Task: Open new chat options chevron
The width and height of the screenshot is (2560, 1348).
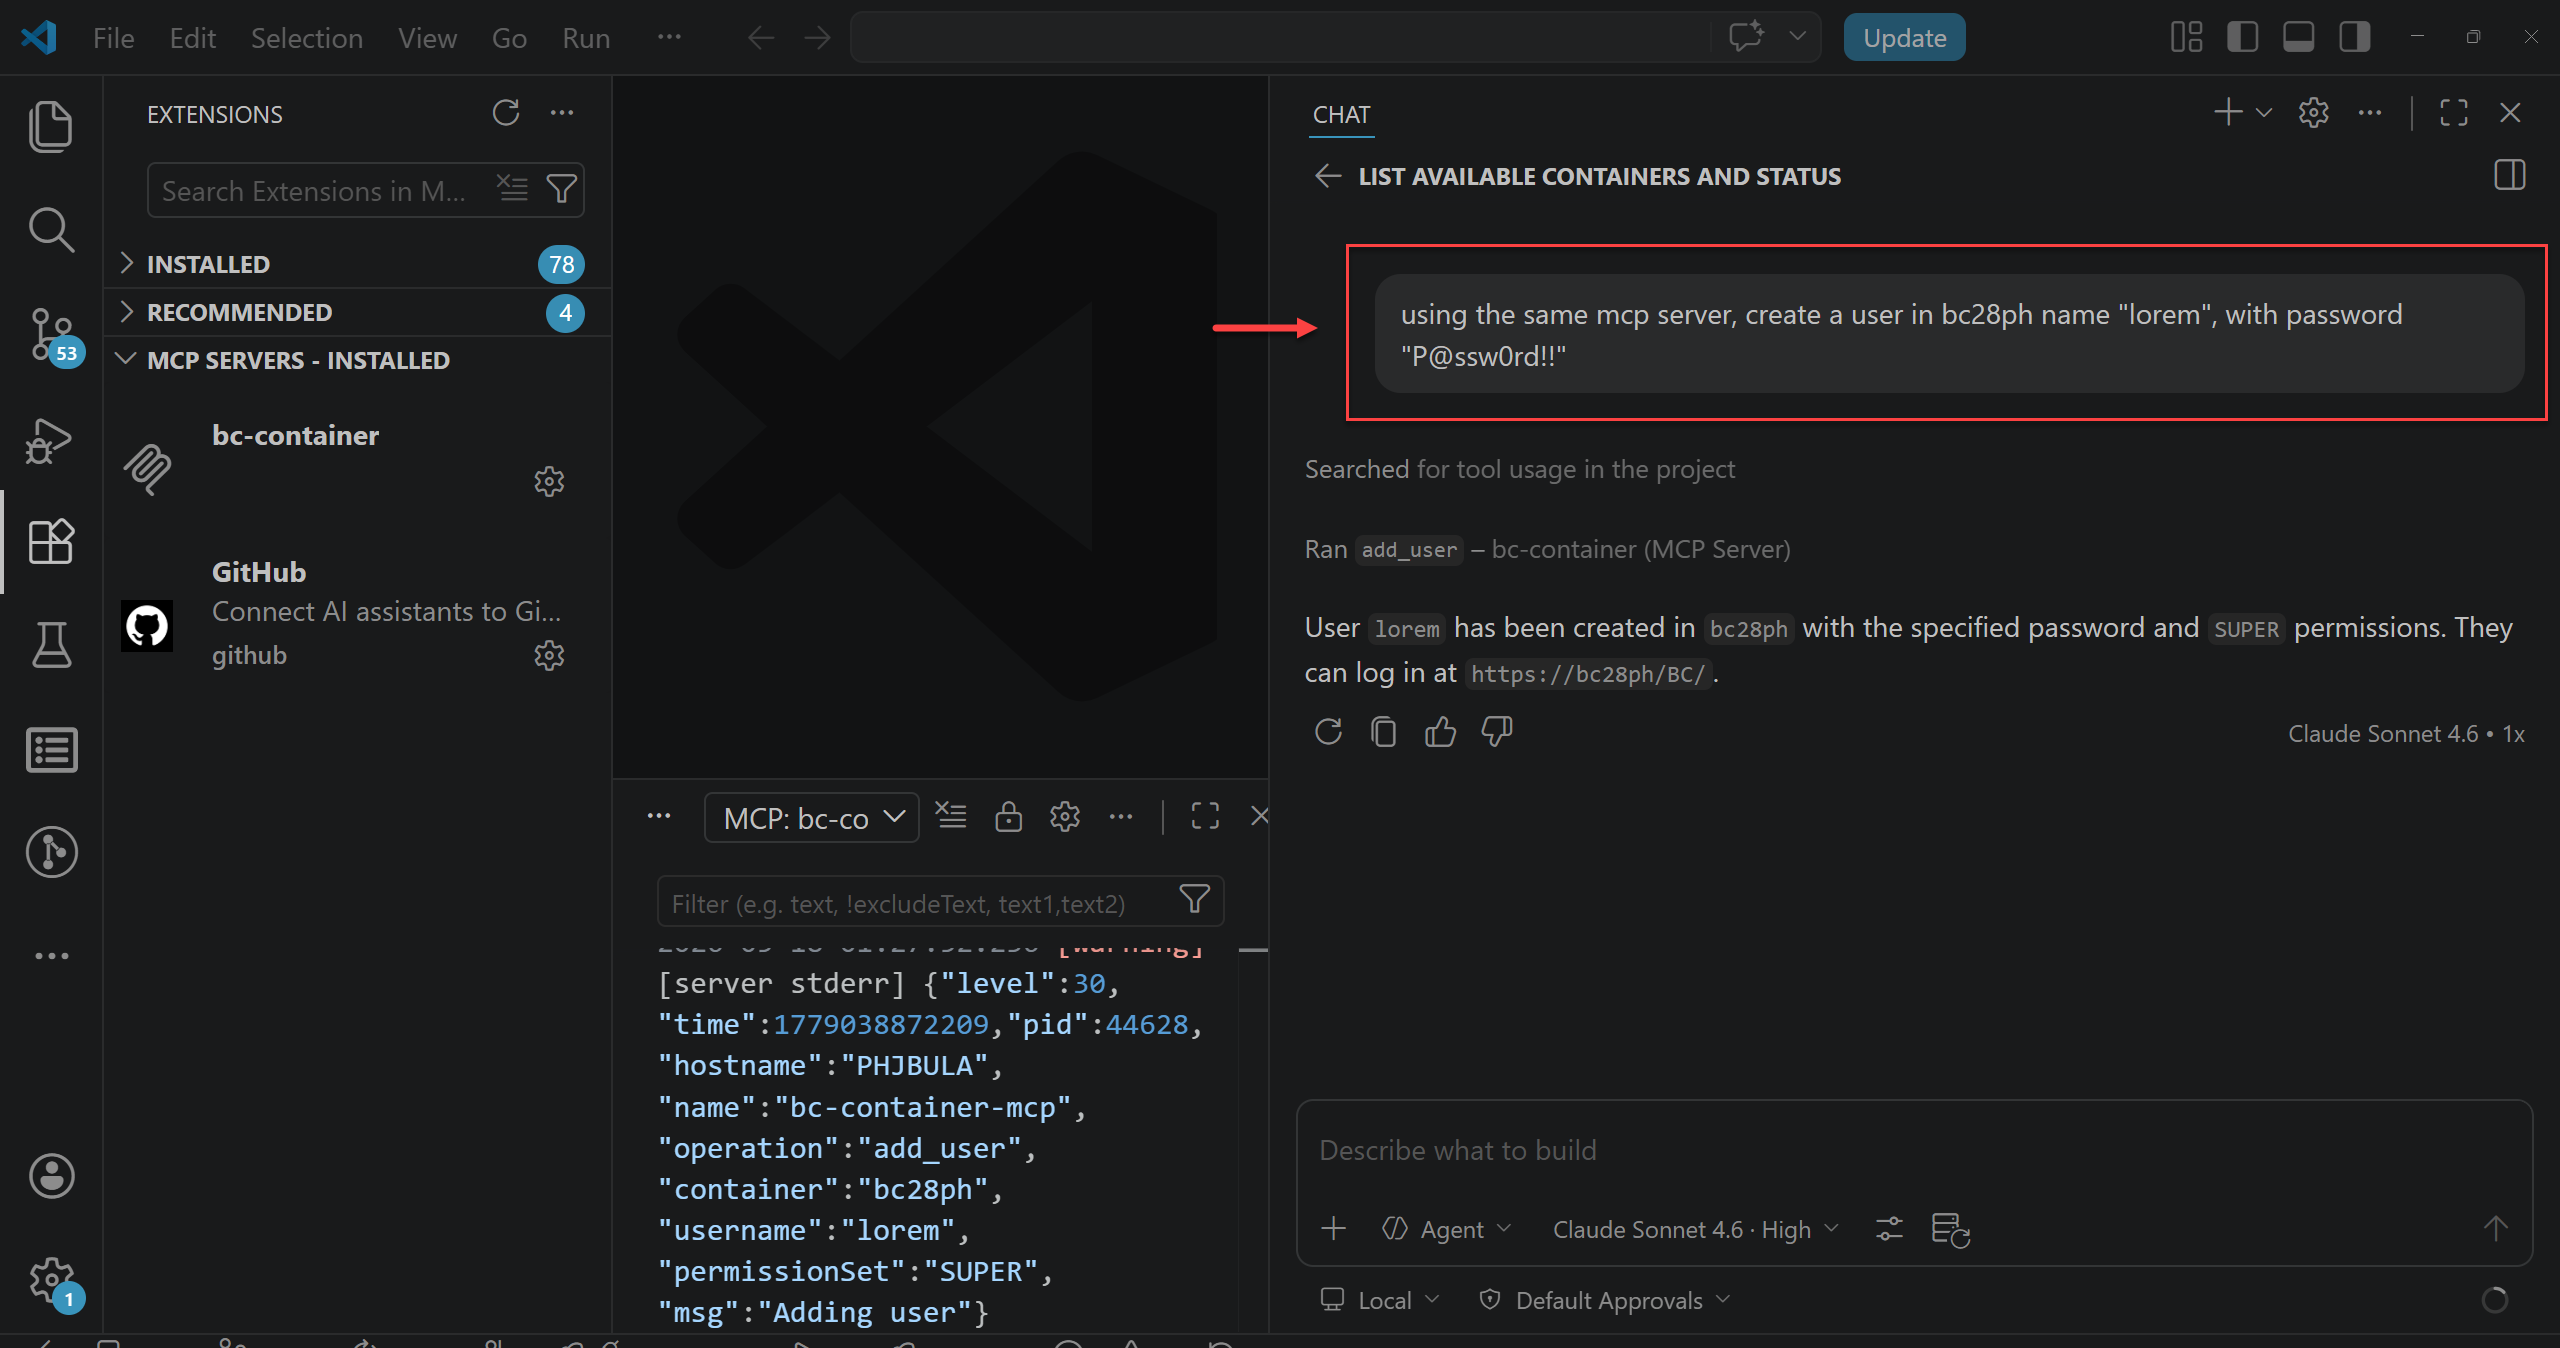Action: 2264,112
